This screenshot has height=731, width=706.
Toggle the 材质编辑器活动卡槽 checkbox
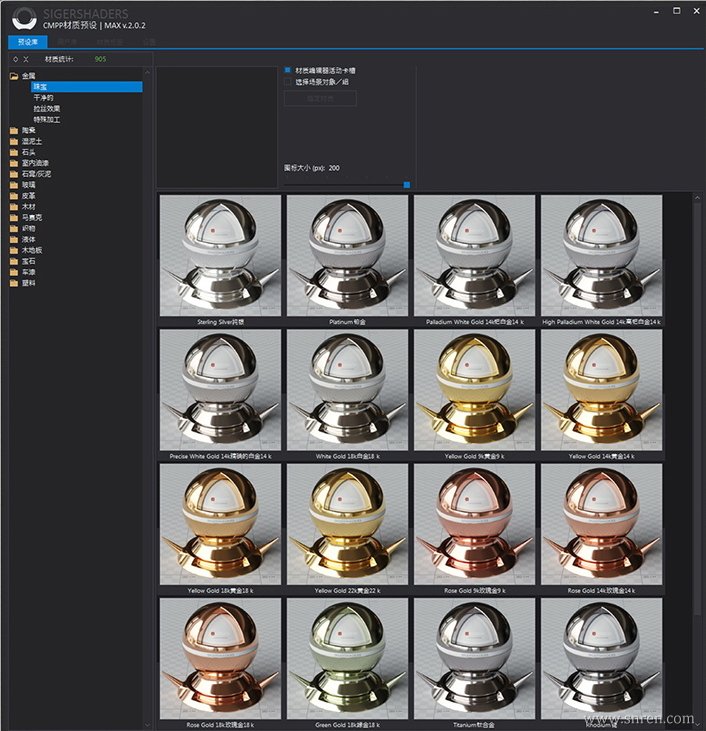point(288,71)
